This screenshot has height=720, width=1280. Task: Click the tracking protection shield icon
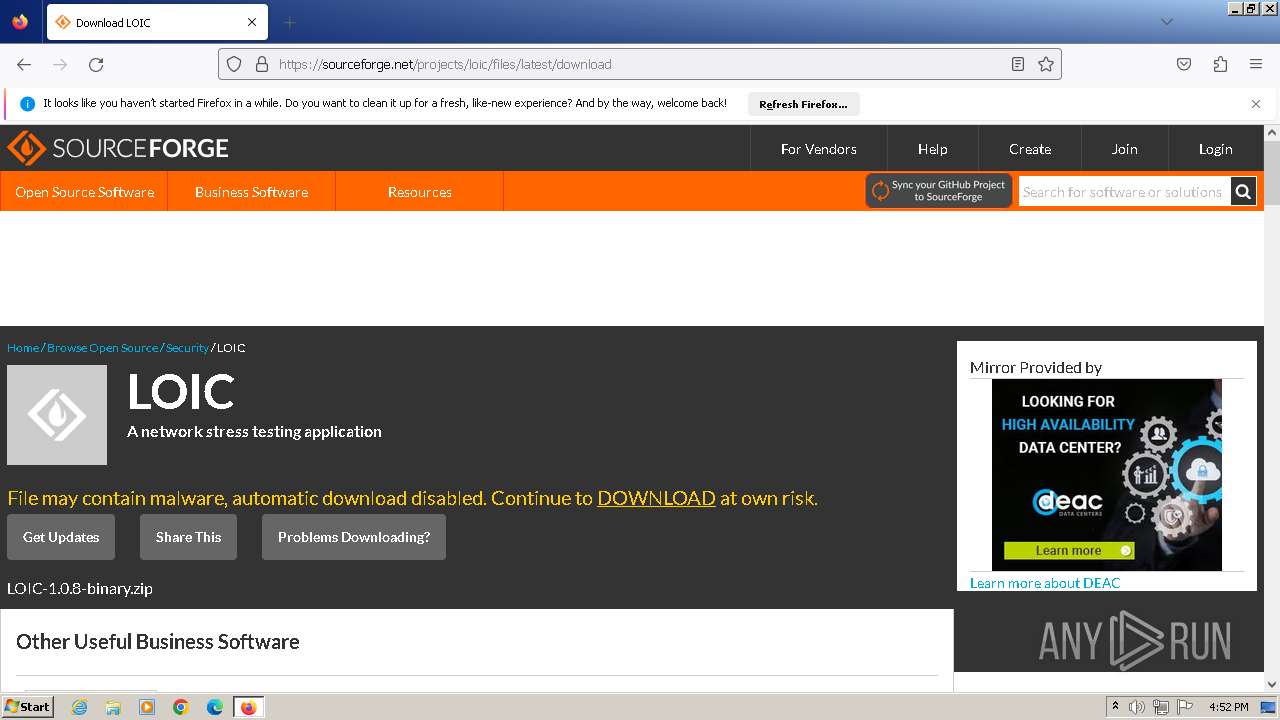pos(234,64)
